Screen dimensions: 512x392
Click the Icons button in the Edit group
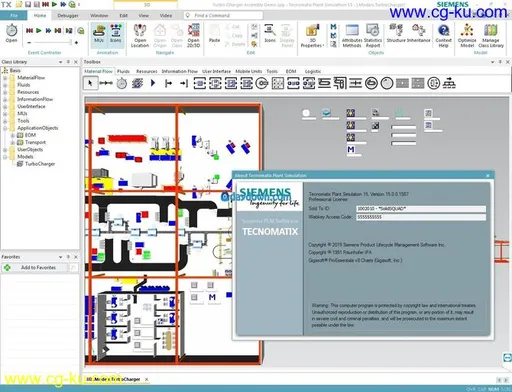coord(270,33)
